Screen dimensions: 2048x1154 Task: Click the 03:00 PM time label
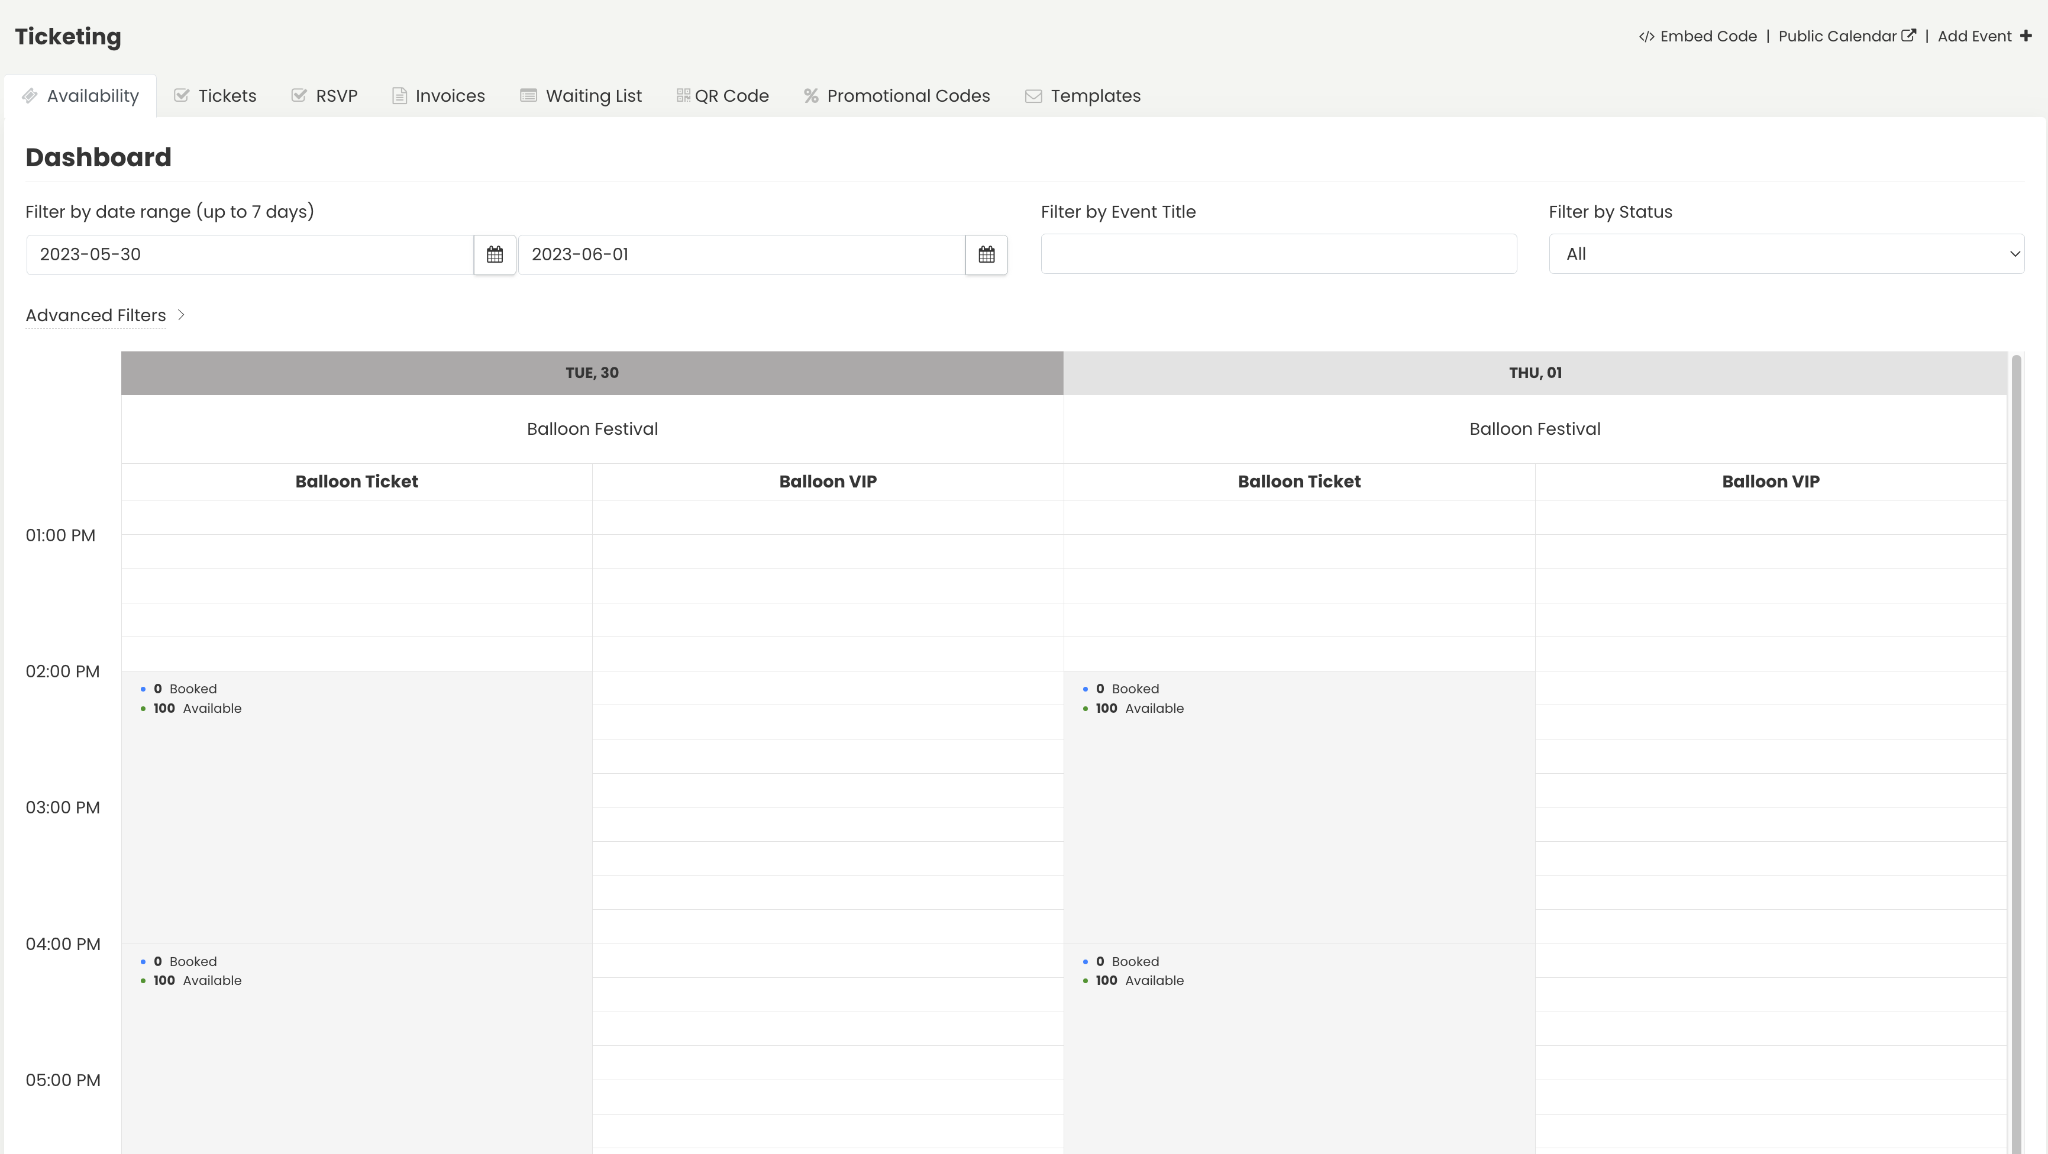63,808
